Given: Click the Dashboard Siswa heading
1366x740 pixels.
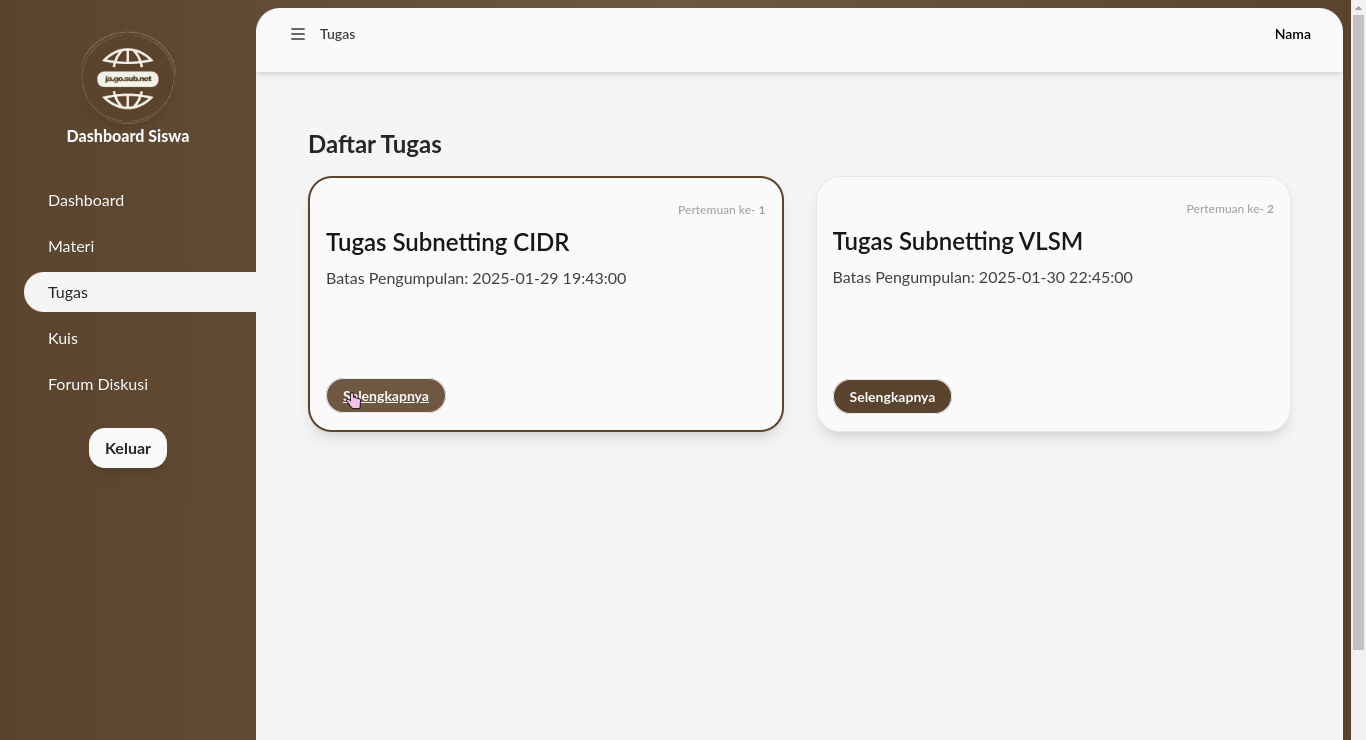Looking at the screenshot, I should coord(128,136).
